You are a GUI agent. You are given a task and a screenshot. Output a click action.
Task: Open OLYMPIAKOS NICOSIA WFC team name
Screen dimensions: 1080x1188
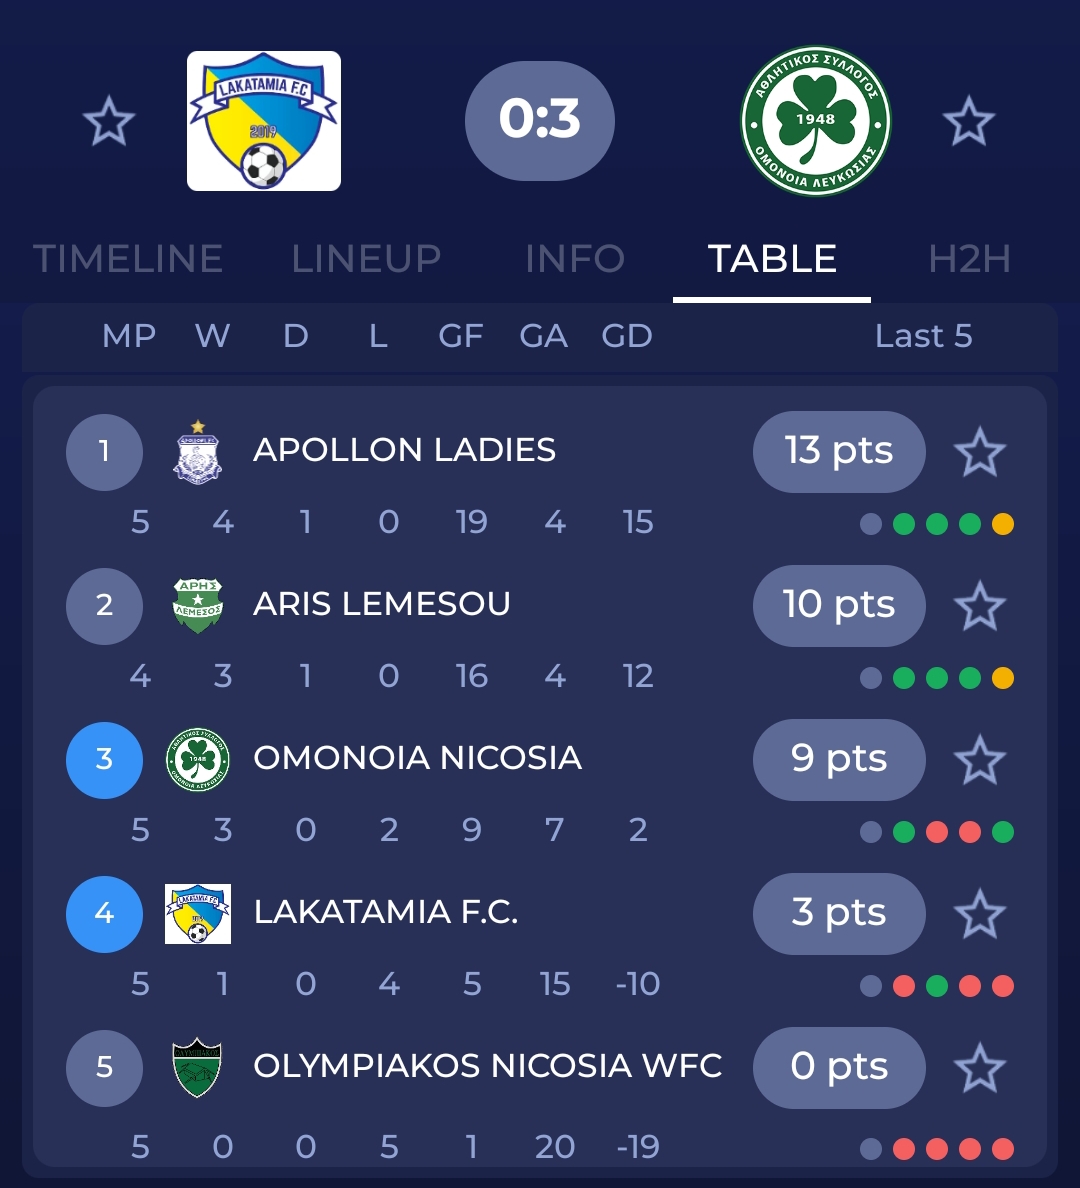pyautogui.click(x=488, y=1066)
